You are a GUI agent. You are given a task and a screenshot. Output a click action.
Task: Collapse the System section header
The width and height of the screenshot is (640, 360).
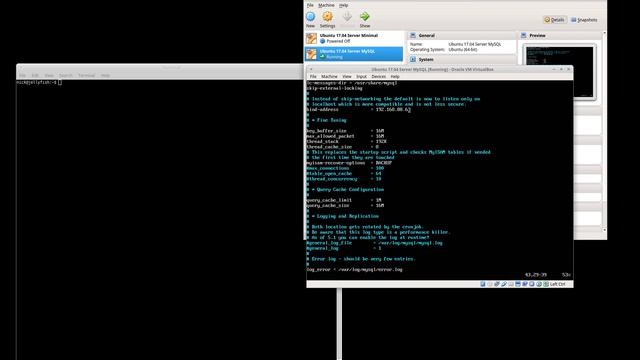pyautogui.click(x=461, y=60)
